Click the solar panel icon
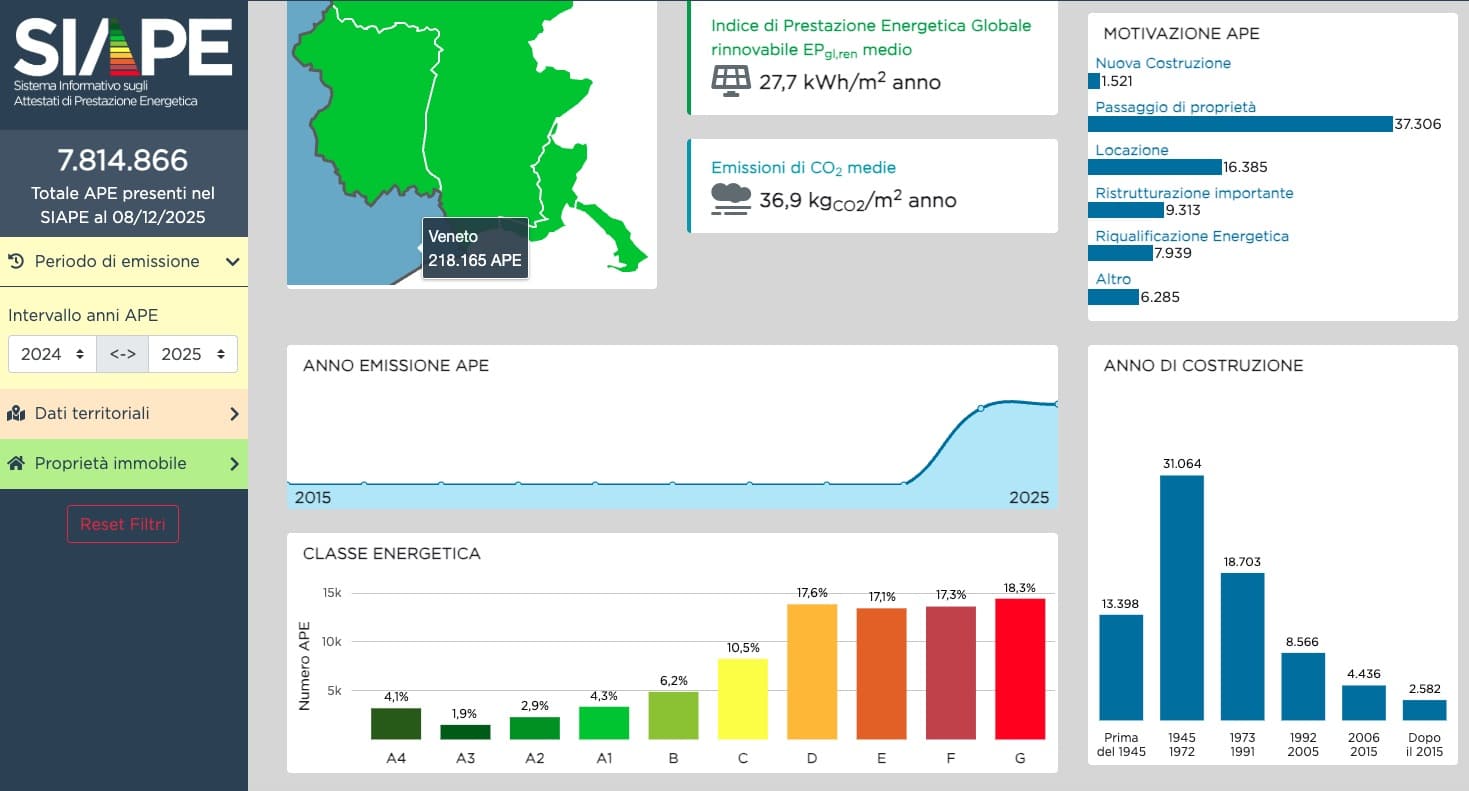The height and width of the screenshot is (791, 1469). (x=731, y=81)
